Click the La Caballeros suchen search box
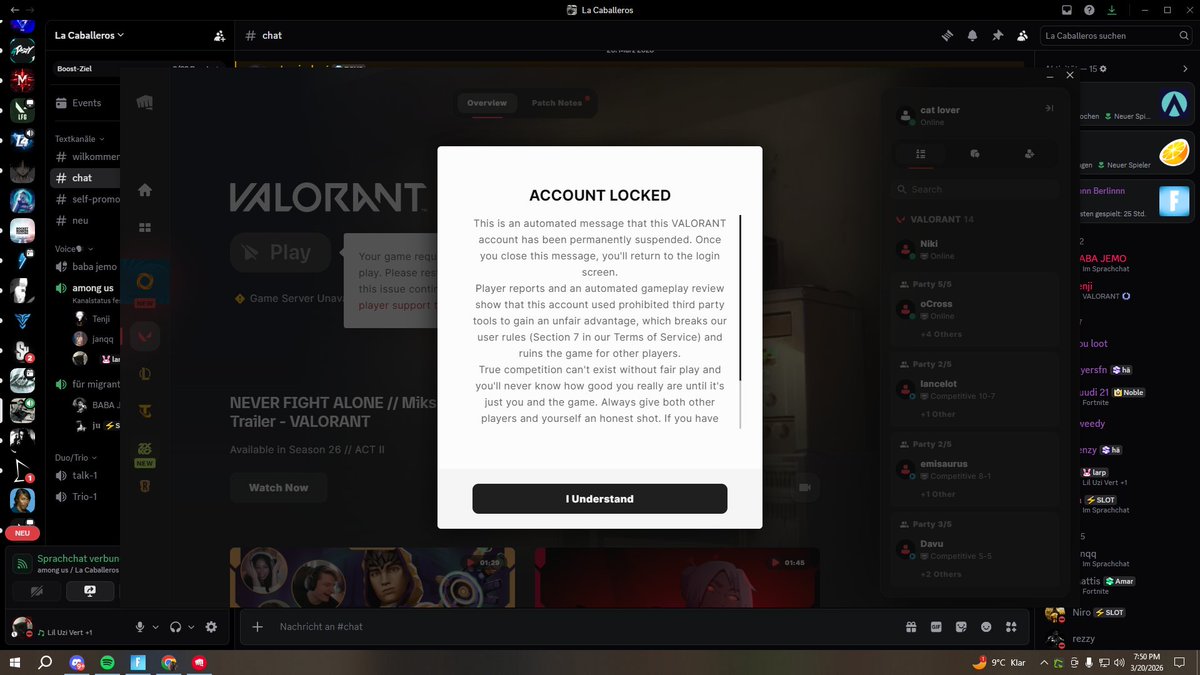Viewport: 1200px width, 675px height. 1117,35
